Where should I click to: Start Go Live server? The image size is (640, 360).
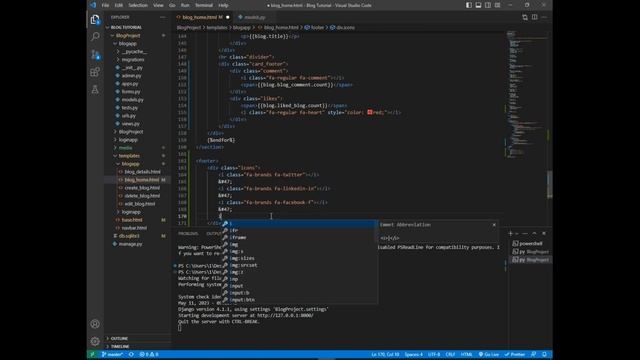click(x=489, y=354)
